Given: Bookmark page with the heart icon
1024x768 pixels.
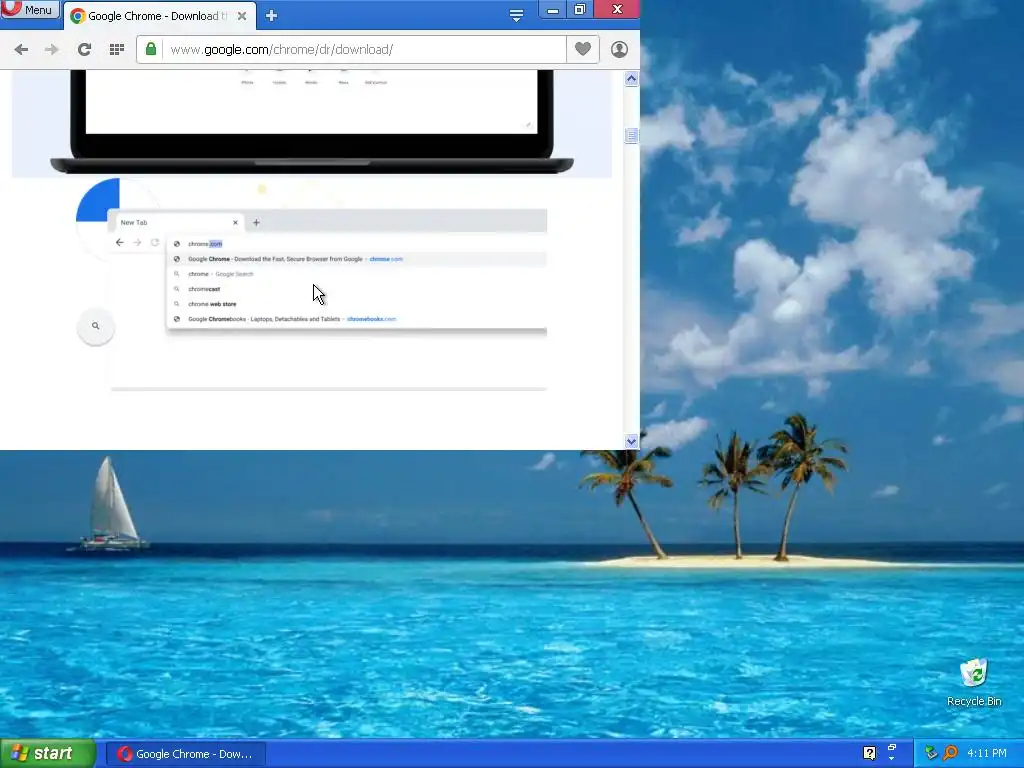Looking at the screenshot, I should (x=583, y=49).
